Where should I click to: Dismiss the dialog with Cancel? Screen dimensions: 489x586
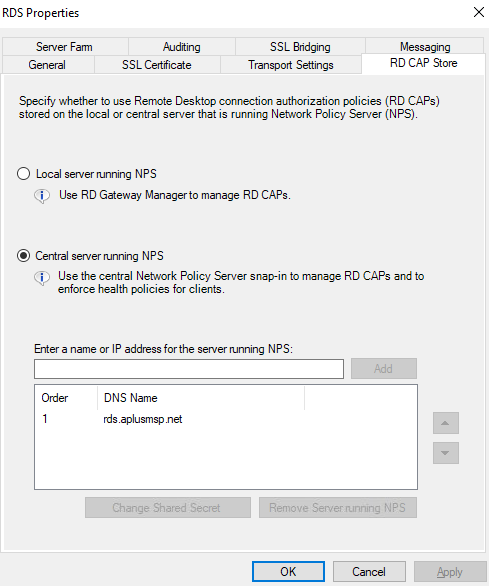point(369,571)
